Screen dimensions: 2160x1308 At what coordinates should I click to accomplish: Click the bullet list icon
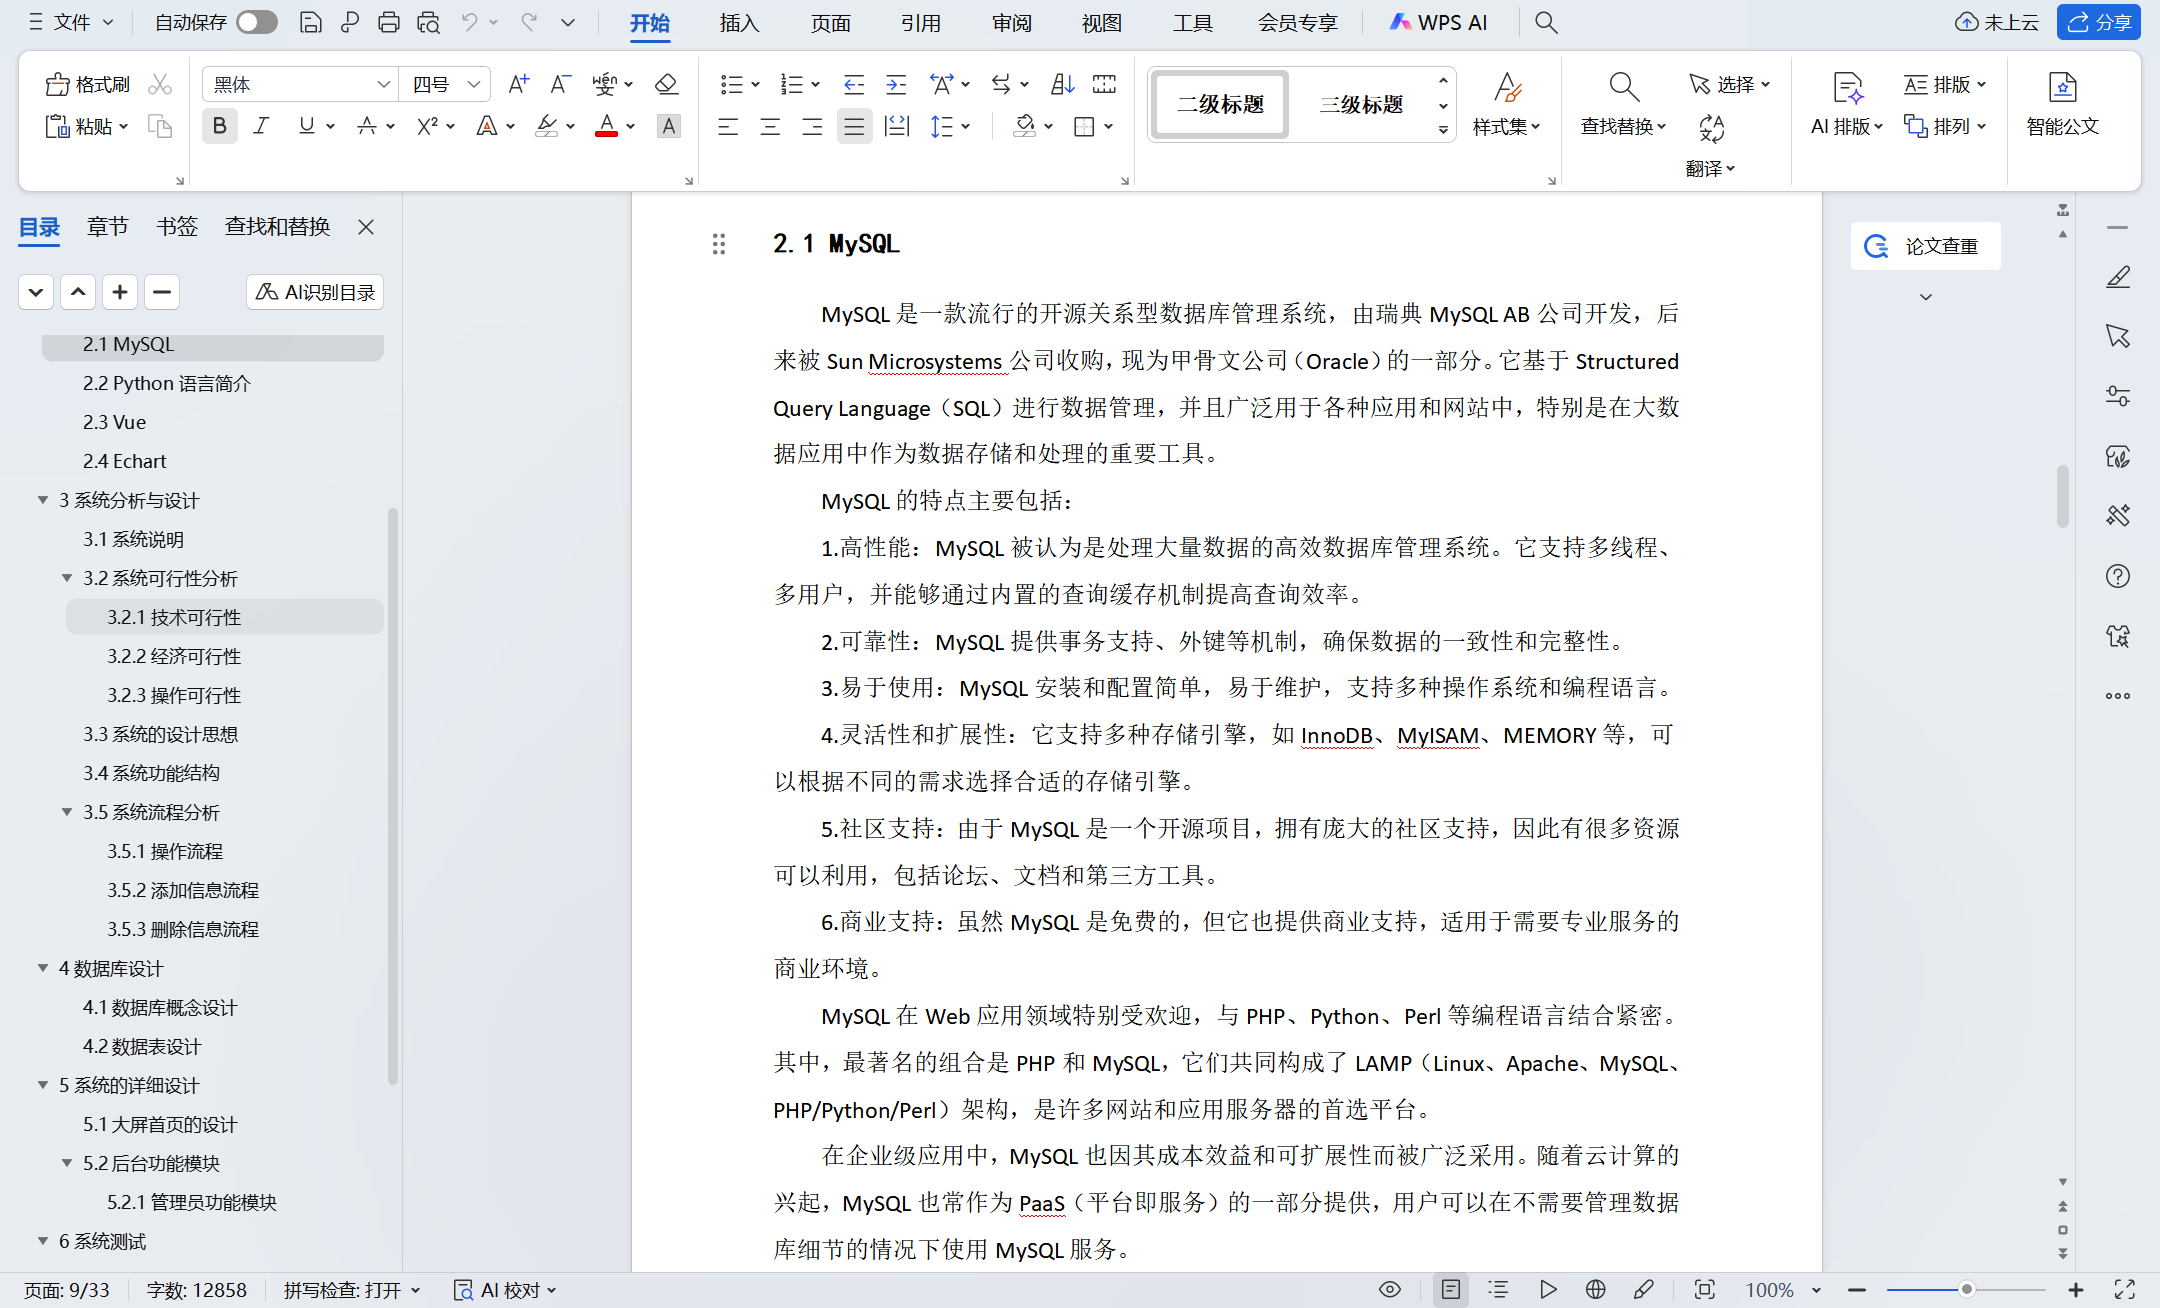click(x=731, y=84)
